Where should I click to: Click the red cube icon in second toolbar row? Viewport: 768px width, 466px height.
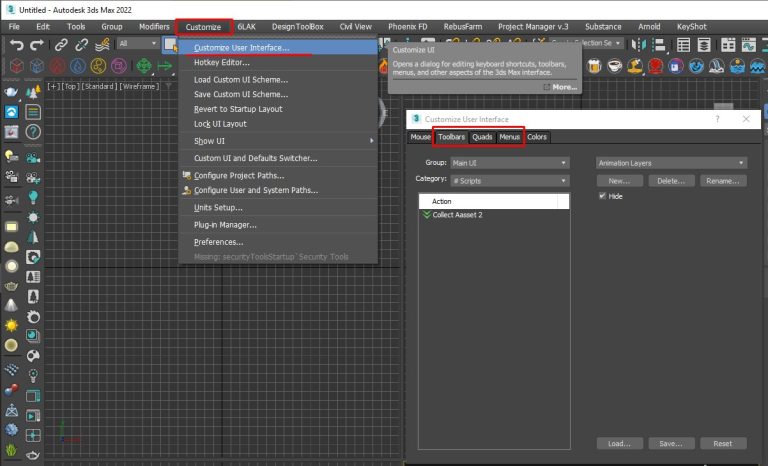pos(17,66)
